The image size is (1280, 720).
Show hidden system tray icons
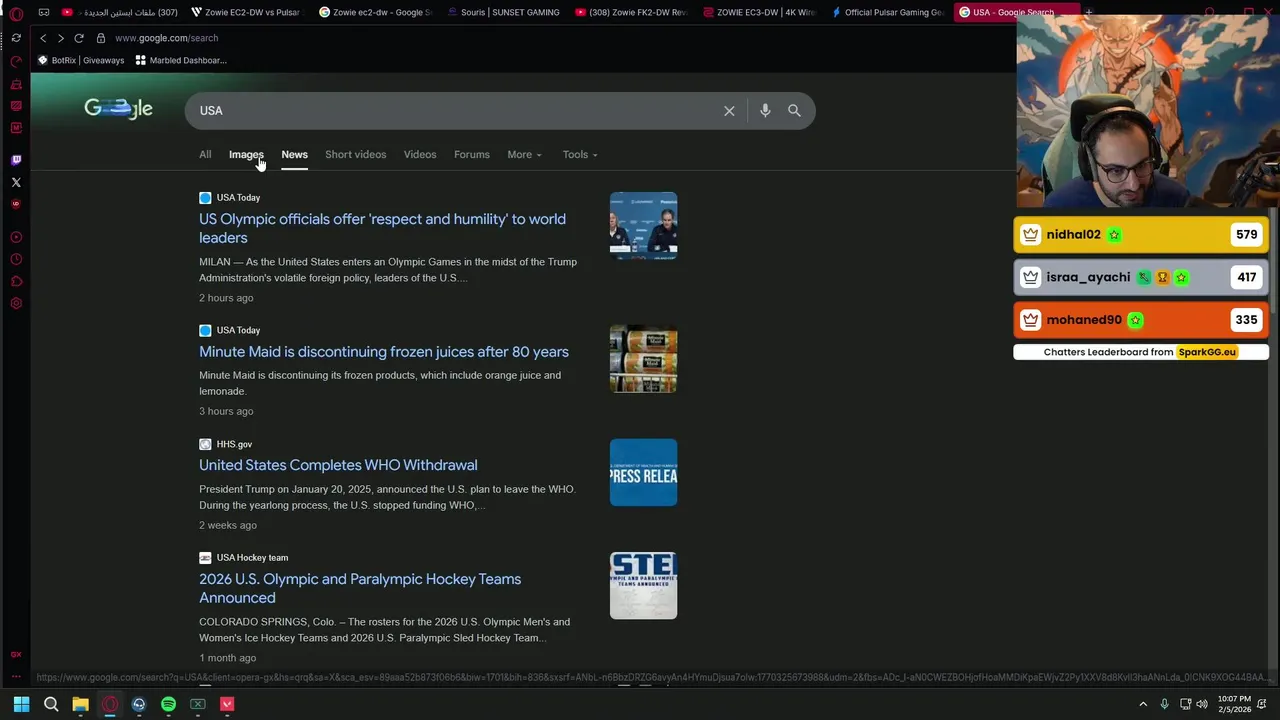click(x=1143, y=704)
